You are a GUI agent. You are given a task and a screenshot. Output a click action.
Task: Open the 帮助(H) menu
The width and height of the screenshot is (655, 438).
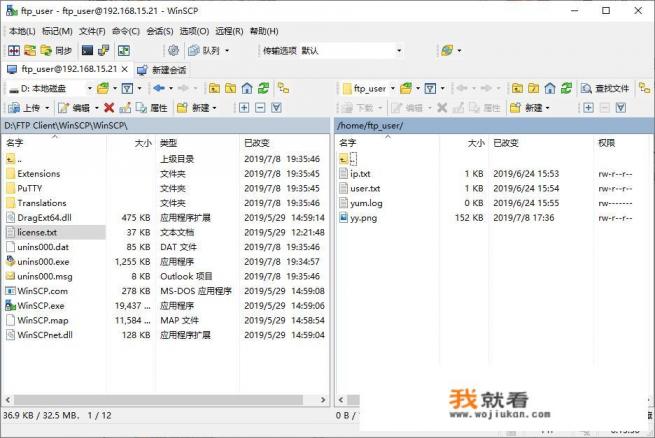coord(264,31)
